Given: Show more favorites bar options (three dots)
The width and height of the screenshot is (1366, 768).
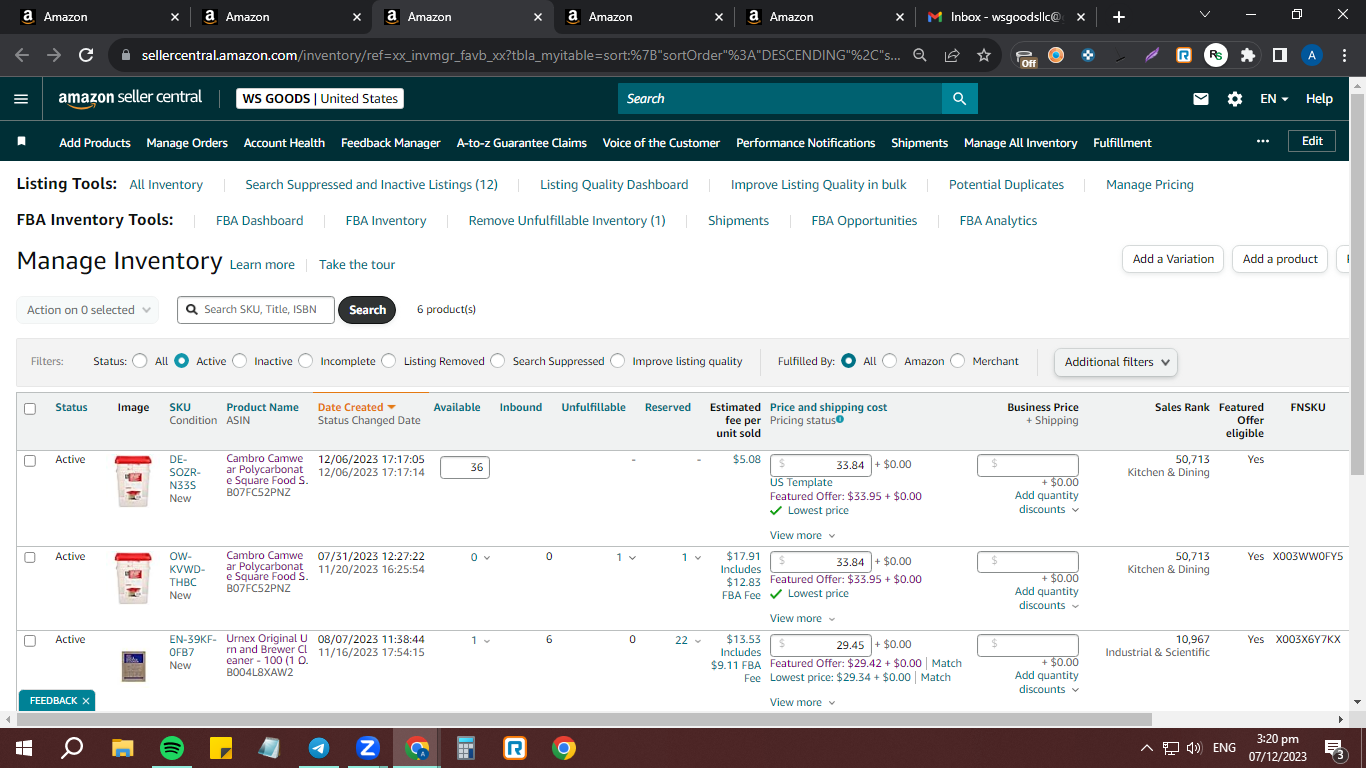Looking at the screenshot, I should (x=1263, y=141).
